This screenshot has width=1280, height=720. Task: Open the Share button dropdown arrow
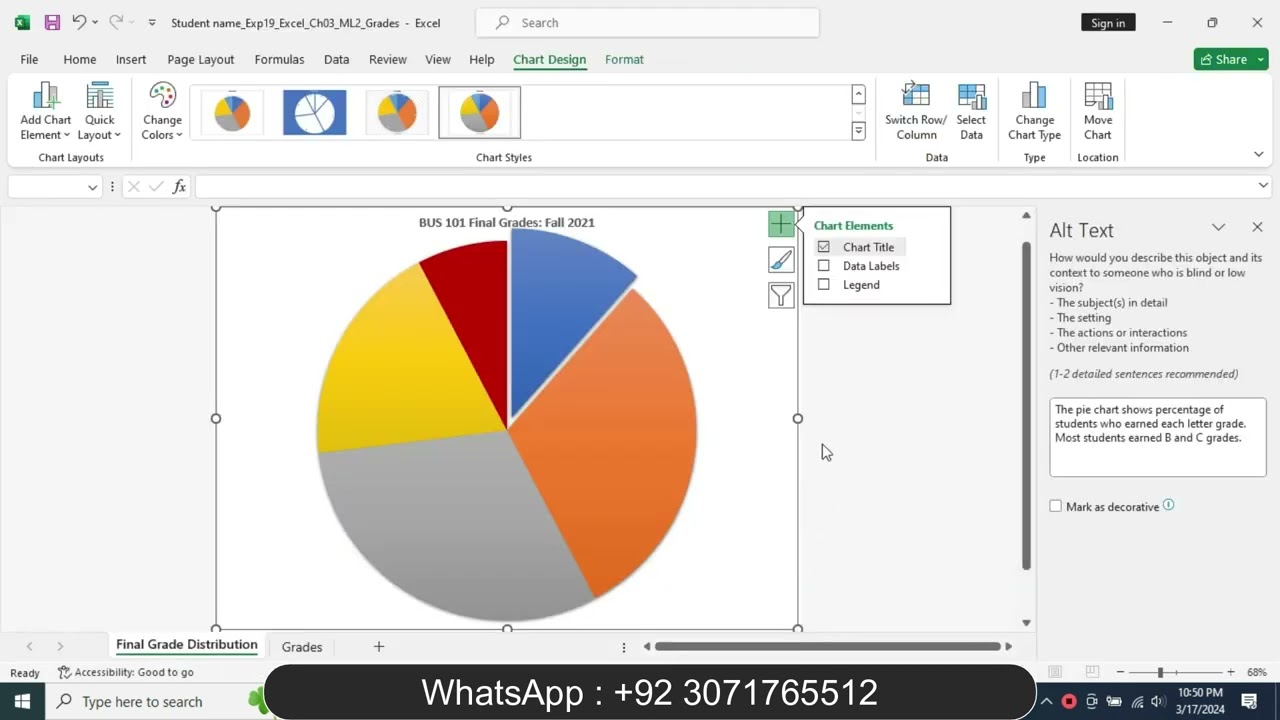coord(1262,59)
